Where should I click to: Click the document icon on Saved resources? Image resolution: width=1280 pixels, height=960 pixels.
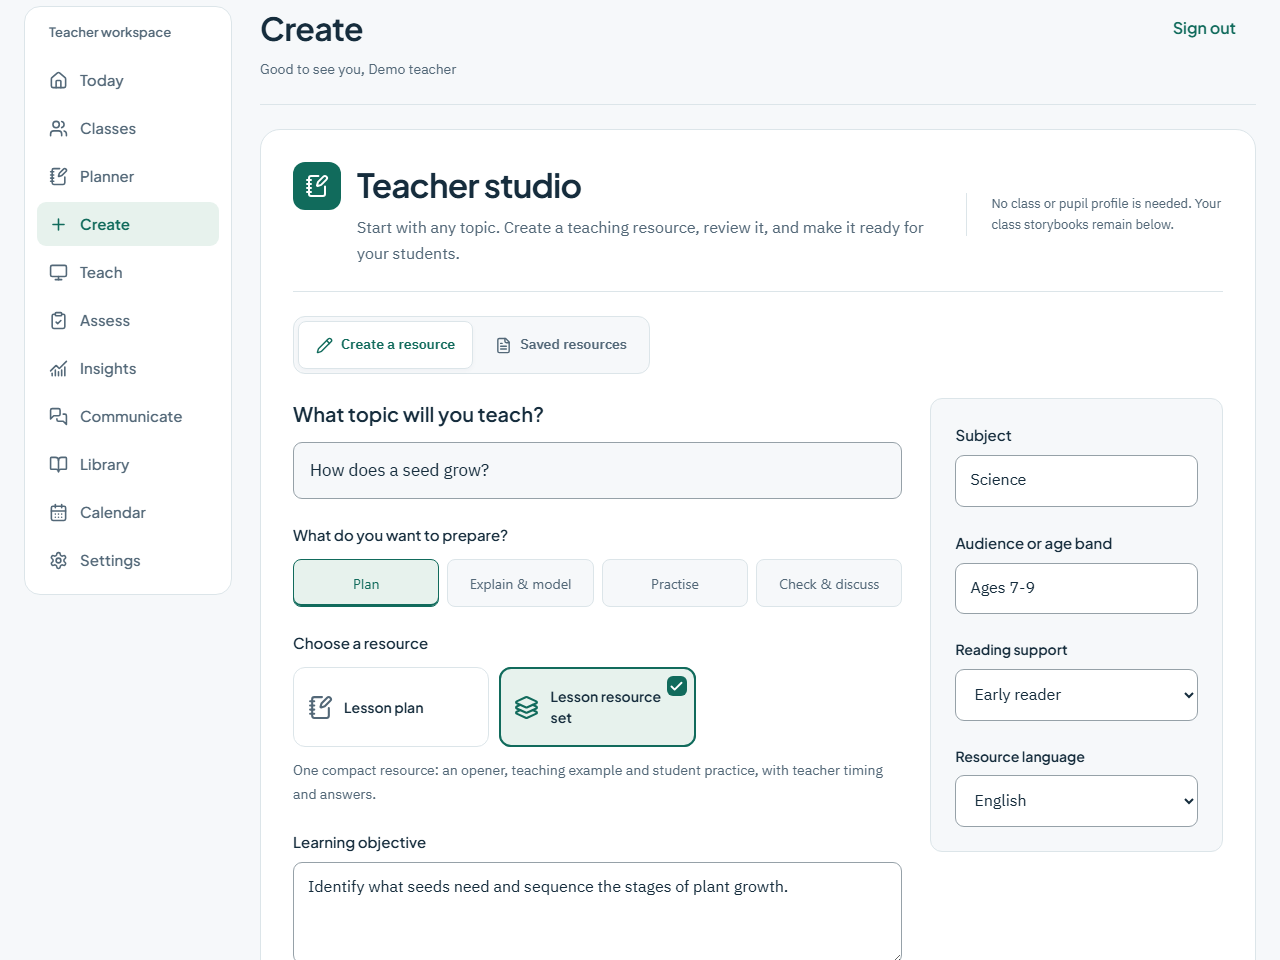click(x=504, y=345)
